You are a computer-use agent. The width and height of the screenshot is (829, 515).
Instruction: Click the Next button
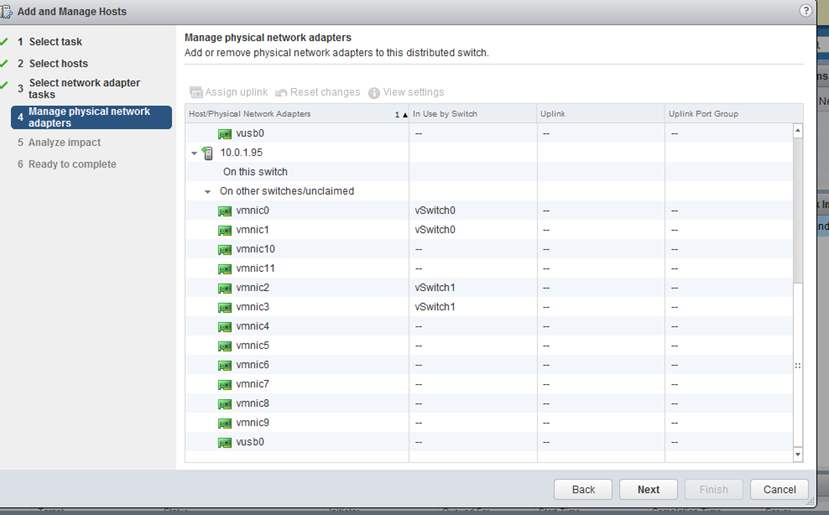648,490
